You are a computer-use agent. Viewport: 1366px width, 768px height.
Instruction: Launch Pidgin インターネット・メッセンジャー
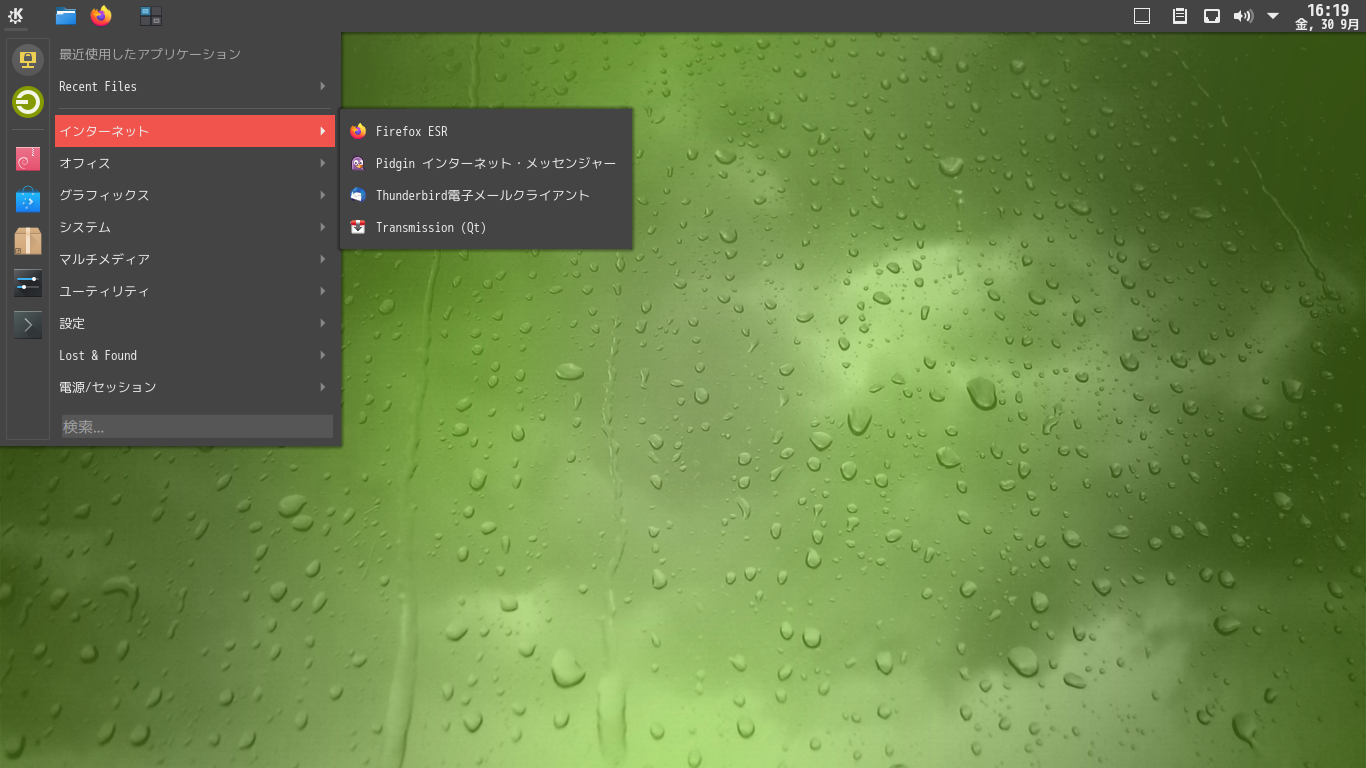tap(486, 163)
